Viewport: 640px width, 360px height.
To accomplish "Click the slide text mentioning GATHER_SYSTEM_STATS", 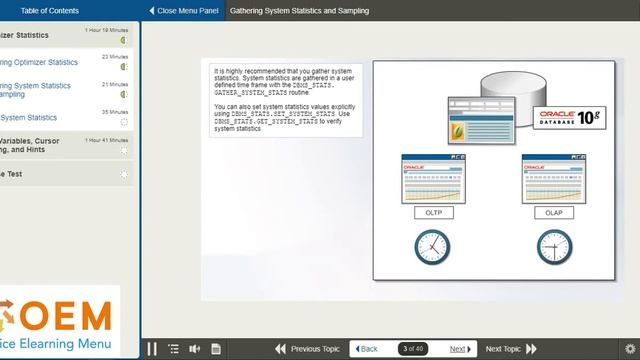I will pos(284,82).
